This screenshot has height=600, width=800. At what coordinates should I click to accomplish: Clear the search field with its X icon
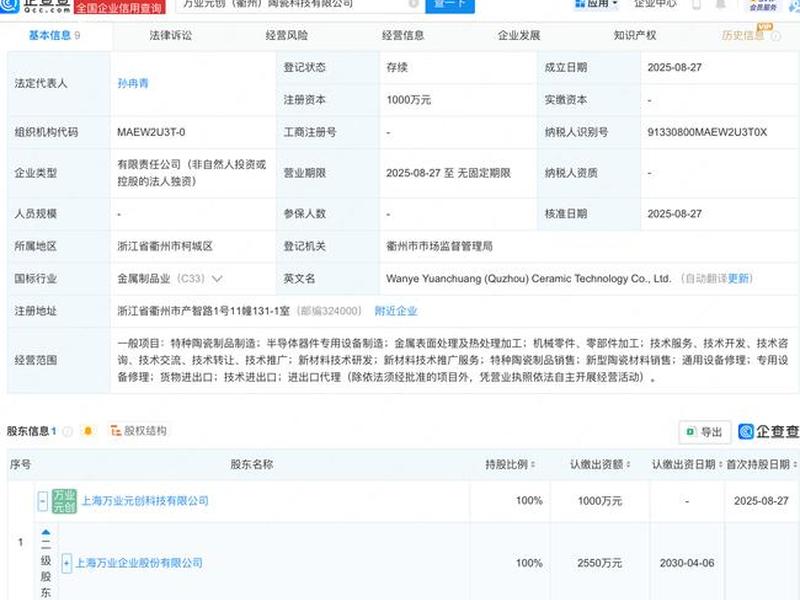click(x=414, y=4)
